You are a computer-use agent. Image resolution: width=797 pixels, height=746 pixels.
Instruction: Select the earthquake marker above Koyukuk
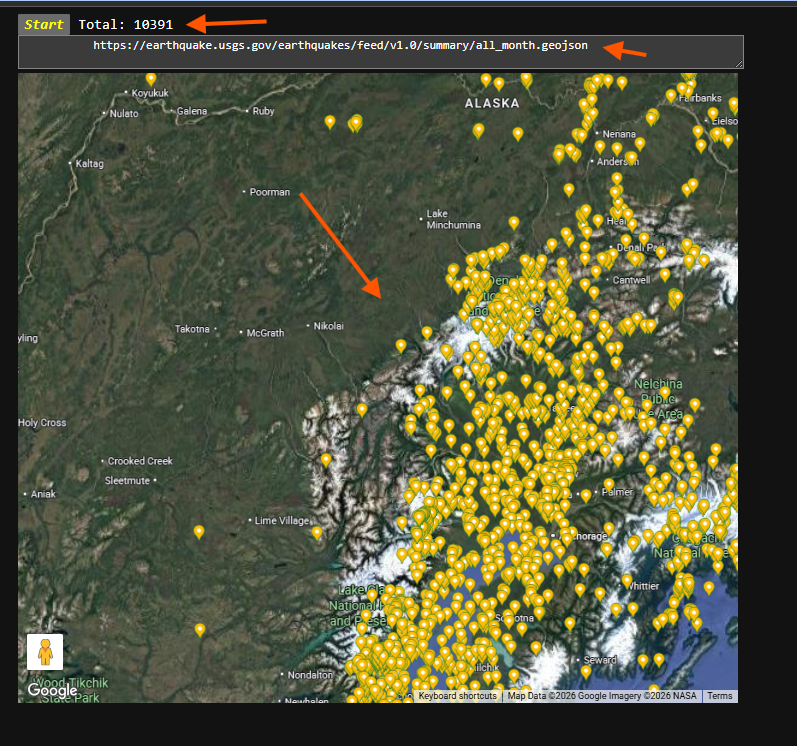click(151, 78)
